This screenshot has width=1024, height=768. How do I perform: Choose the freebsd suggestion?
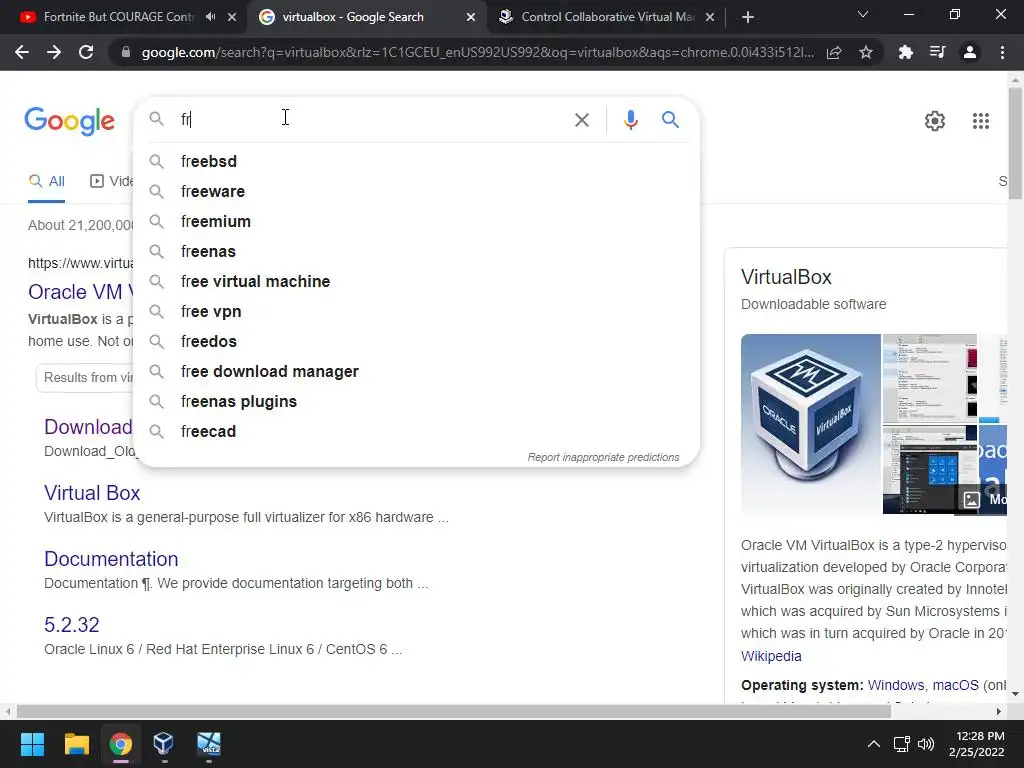click(416, 161)
